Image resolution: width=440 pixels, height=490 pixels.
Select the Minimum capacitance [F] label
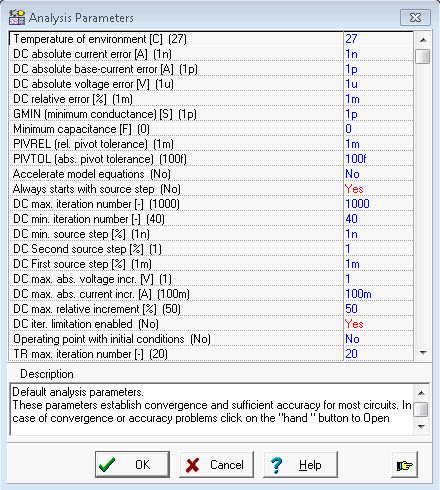pyautogui.click(x=81, y=129)
